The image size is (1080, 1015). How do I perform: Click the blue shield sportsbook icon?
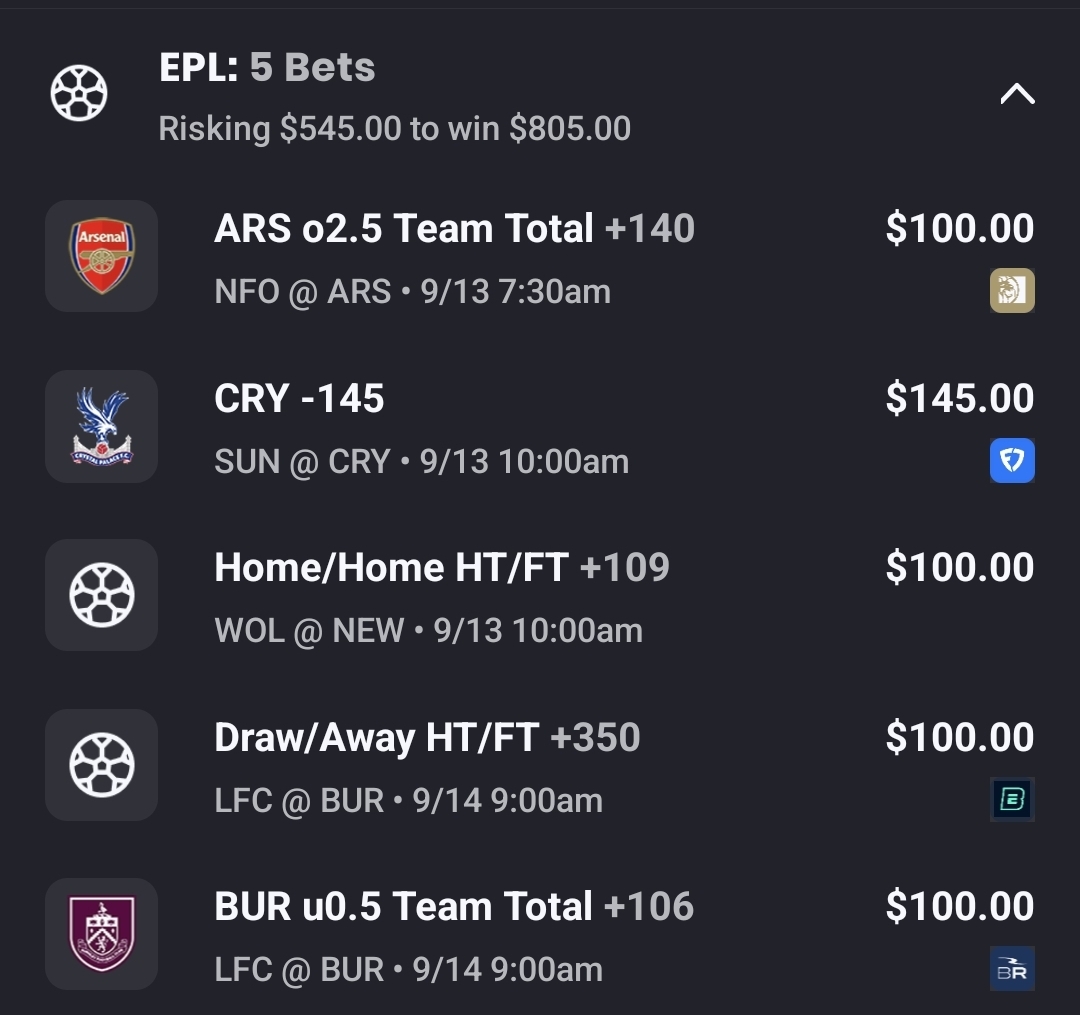pos(1012,461)
